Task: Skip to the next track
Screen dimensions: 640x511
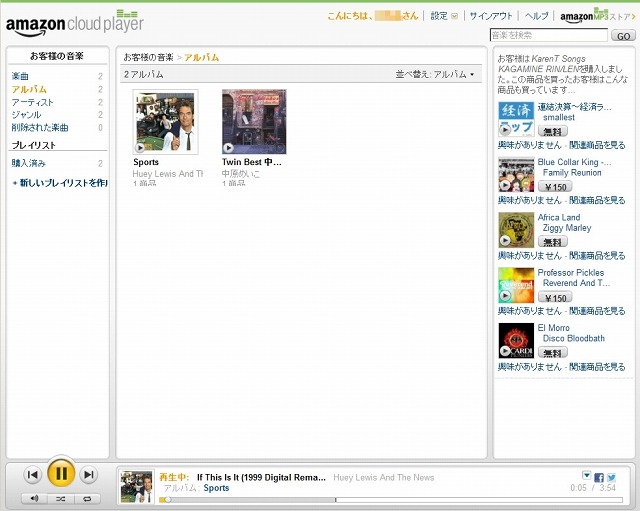Action: coord(89,475)
